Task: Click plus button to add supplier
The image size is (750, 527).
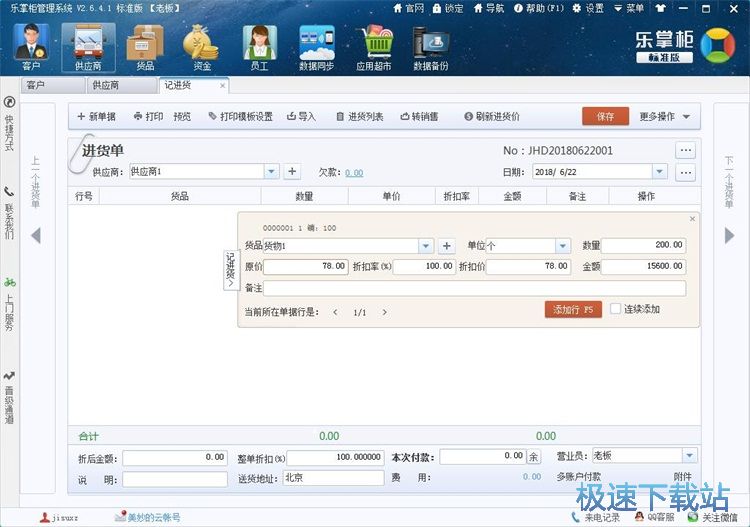Action: tap(292, 171)
